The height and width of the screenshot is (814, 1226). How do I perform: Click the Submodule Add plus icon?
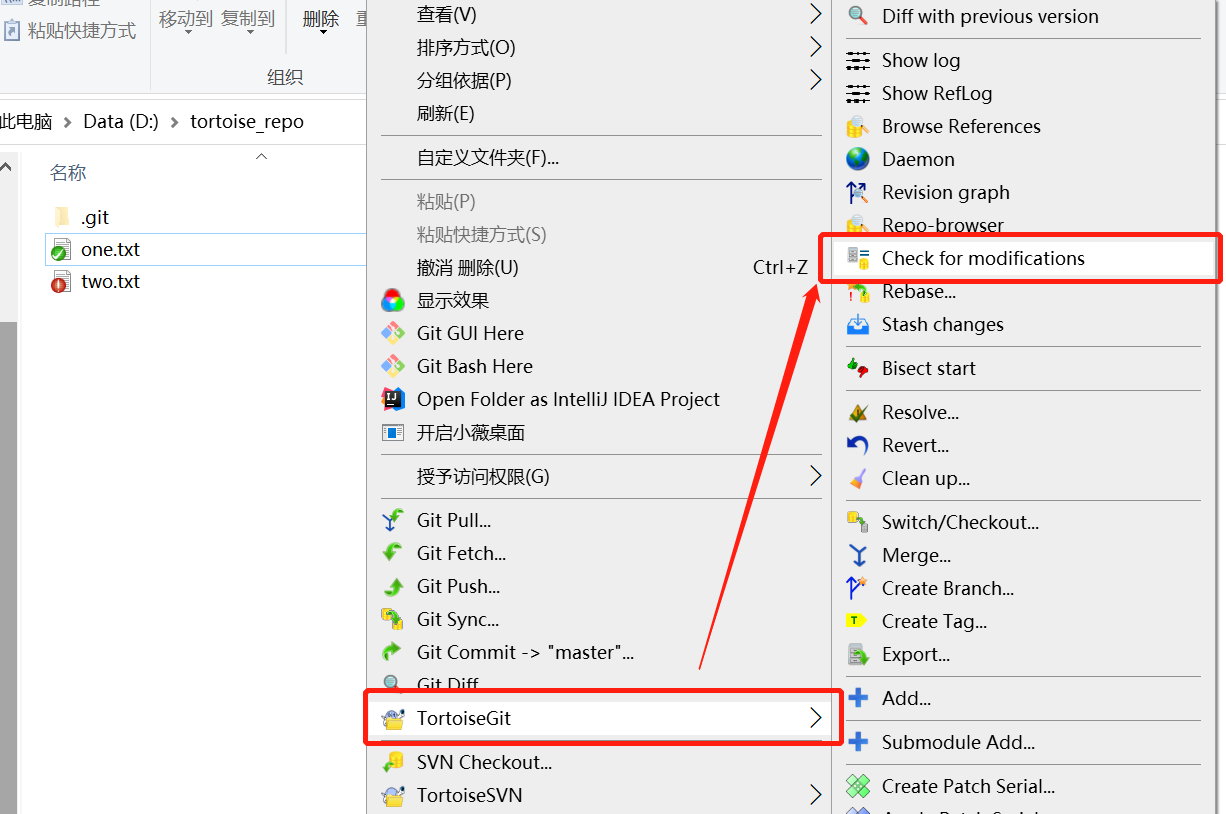click(858, 743)
